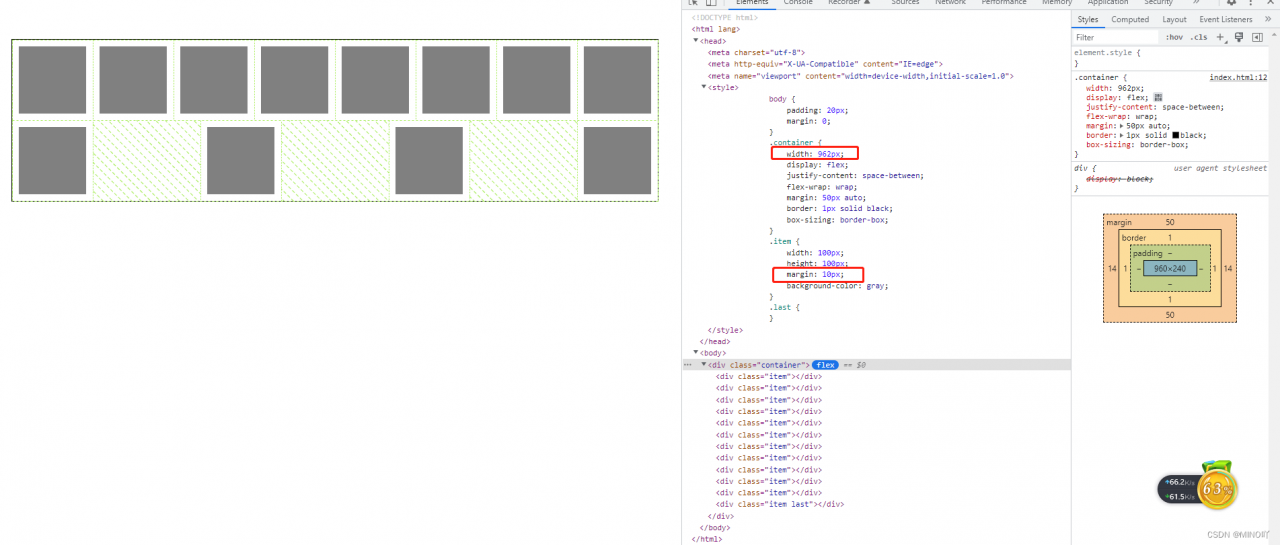Toggle the .cls class editor
This screenshot has width=1280, height=545.
click(1198, 37)
